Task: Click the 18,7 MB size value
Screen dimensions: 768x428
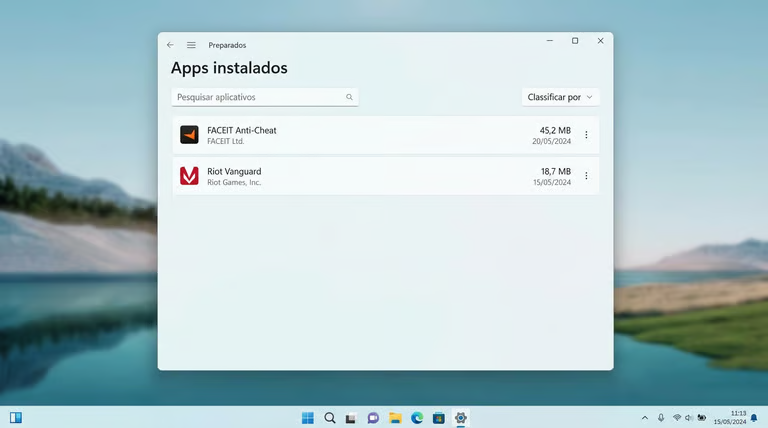Action: pos(555,171)
